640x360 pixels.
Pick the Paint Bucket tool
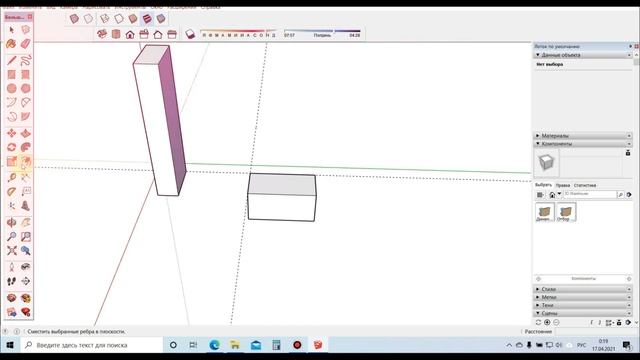[11, 43]
